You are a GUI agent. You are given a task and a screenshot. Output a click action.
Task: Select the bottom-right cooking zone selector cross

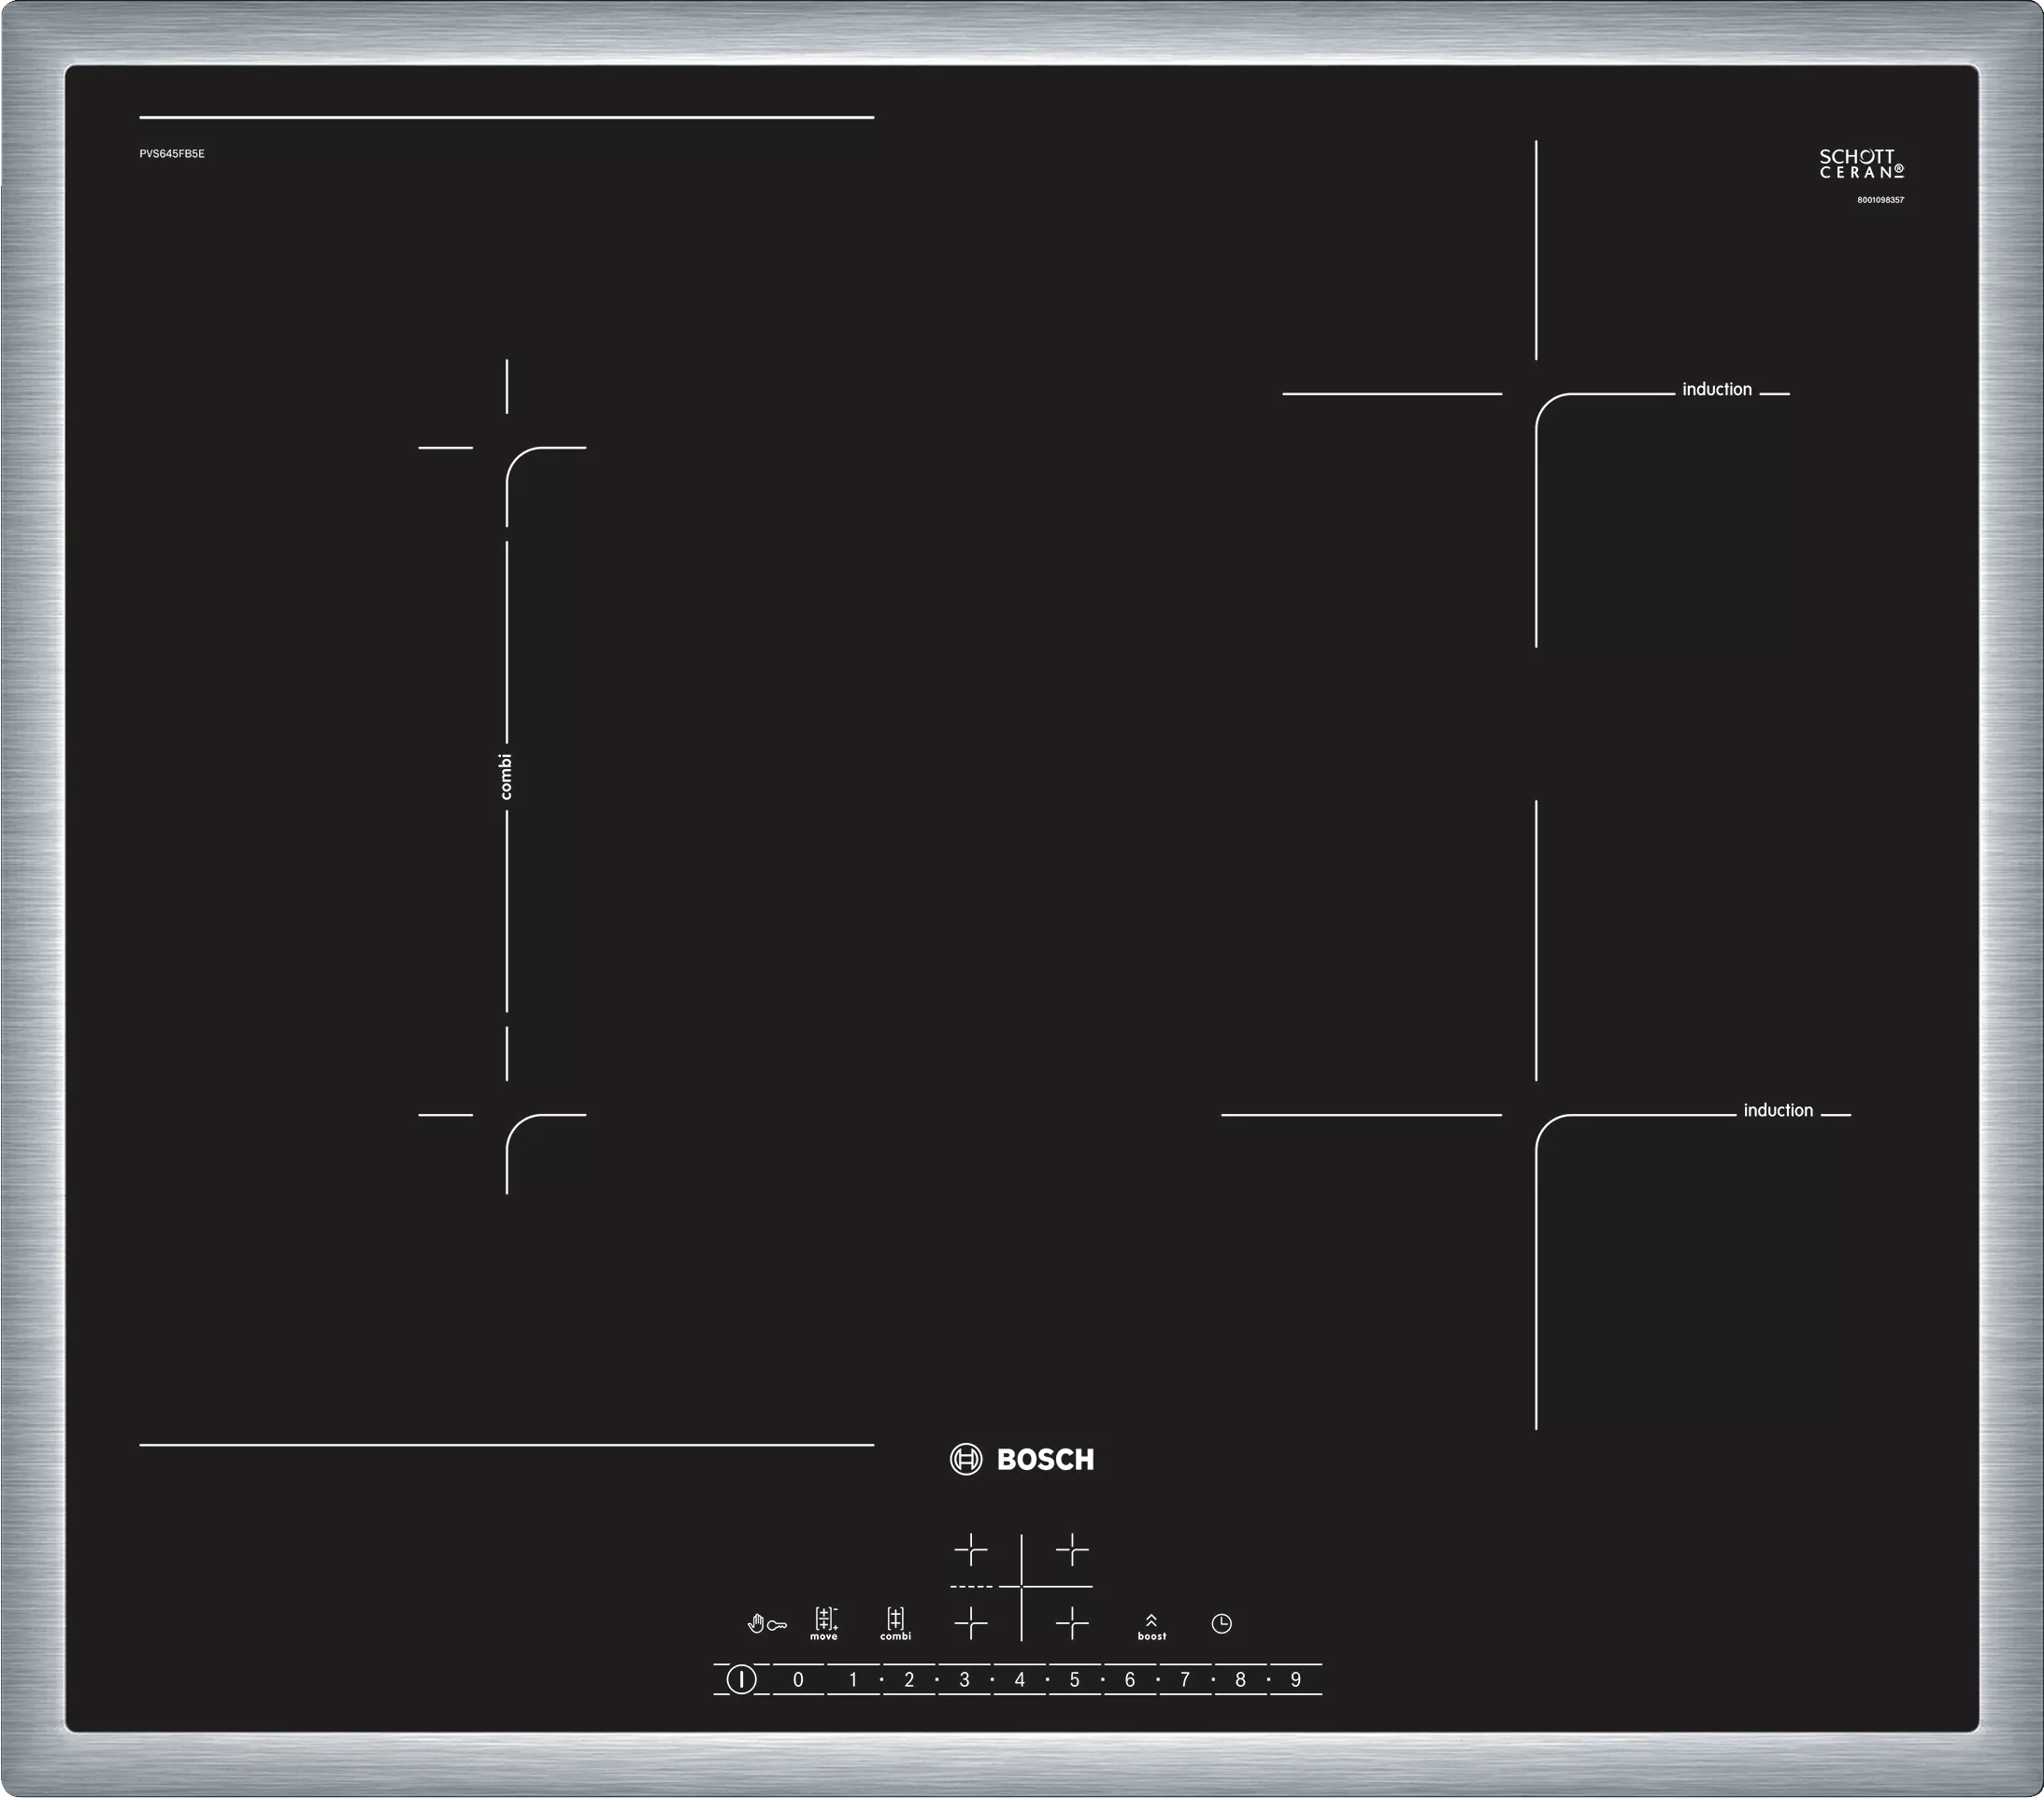pos(1072,1623)
